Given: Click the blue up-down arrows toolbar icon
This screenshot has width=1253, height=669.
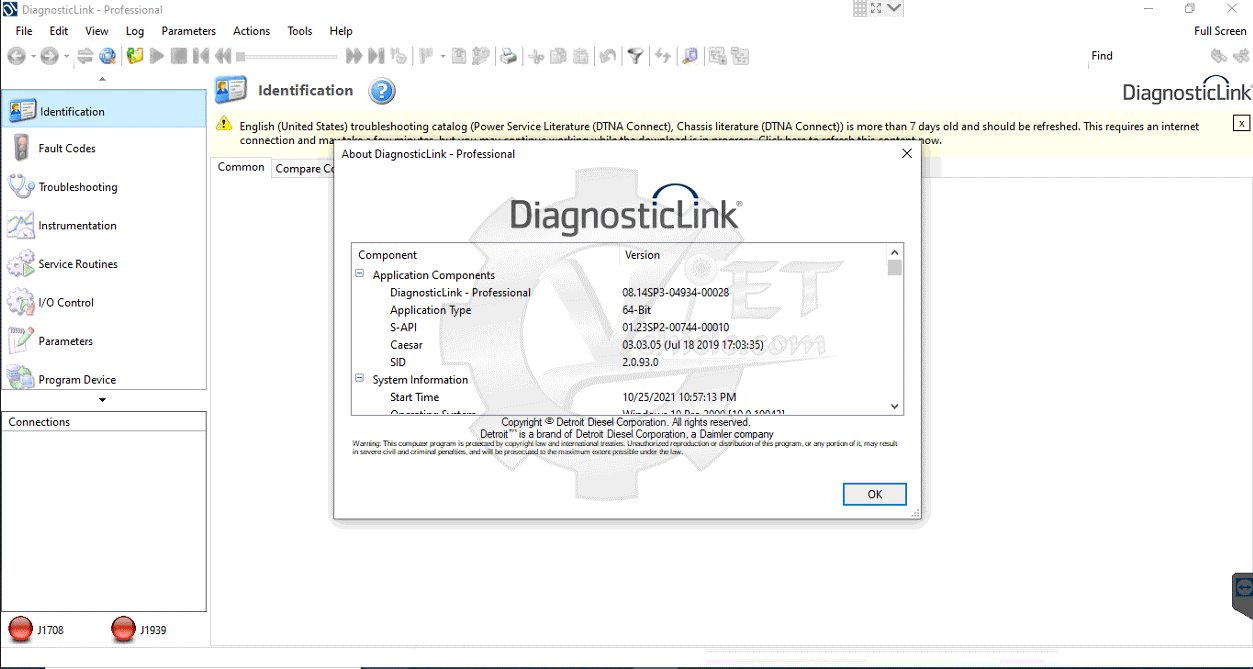Looking at the screenshot, I should tap(662, 56).
